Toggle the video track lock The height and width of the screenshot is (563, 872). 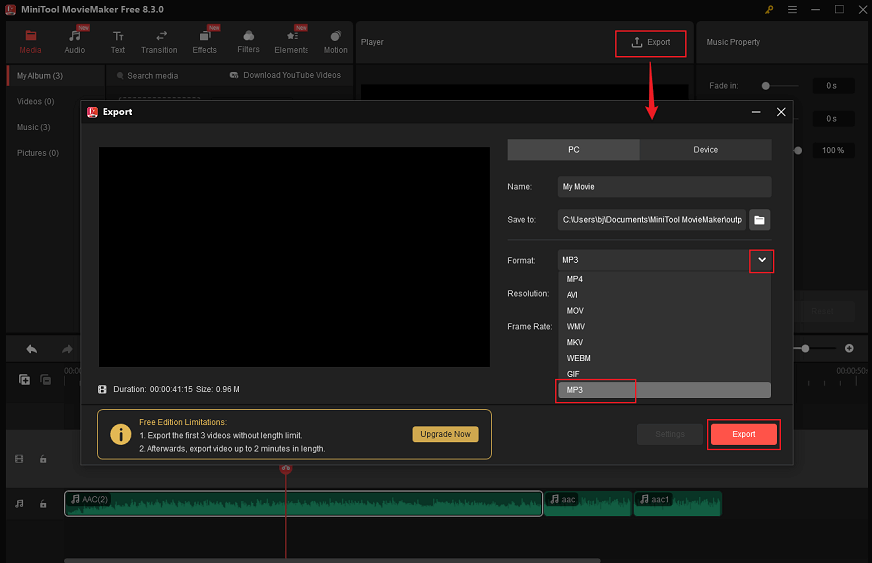43,459
